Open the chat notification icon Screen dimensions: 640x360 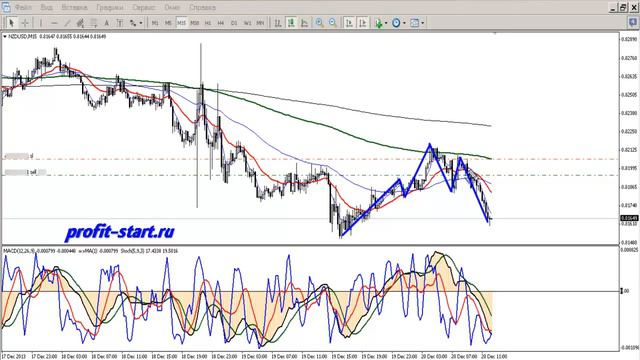click(633, 23)
